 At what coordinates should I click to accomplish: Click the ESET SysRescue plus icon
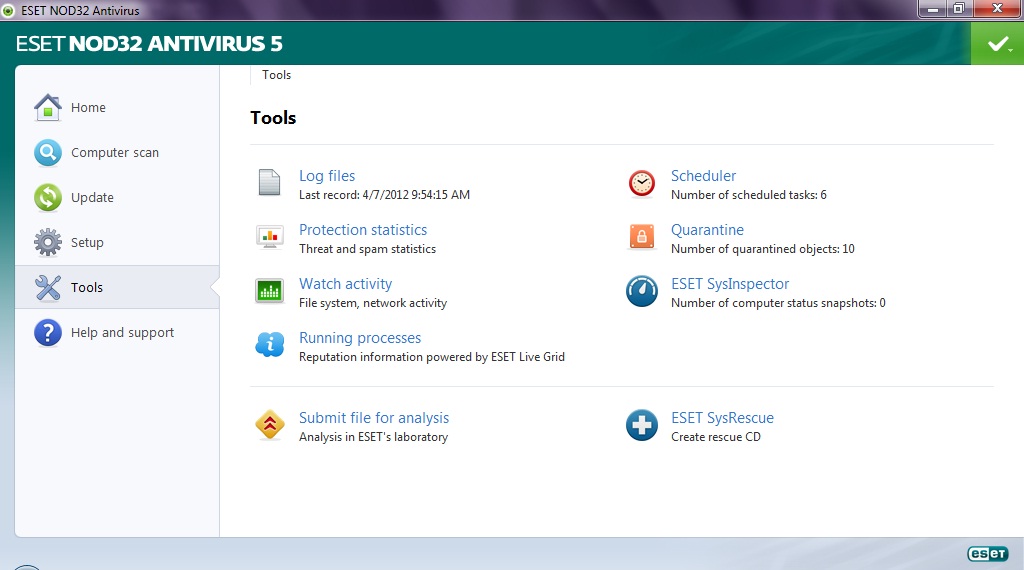pyautogui.click(x=642, y=425)
